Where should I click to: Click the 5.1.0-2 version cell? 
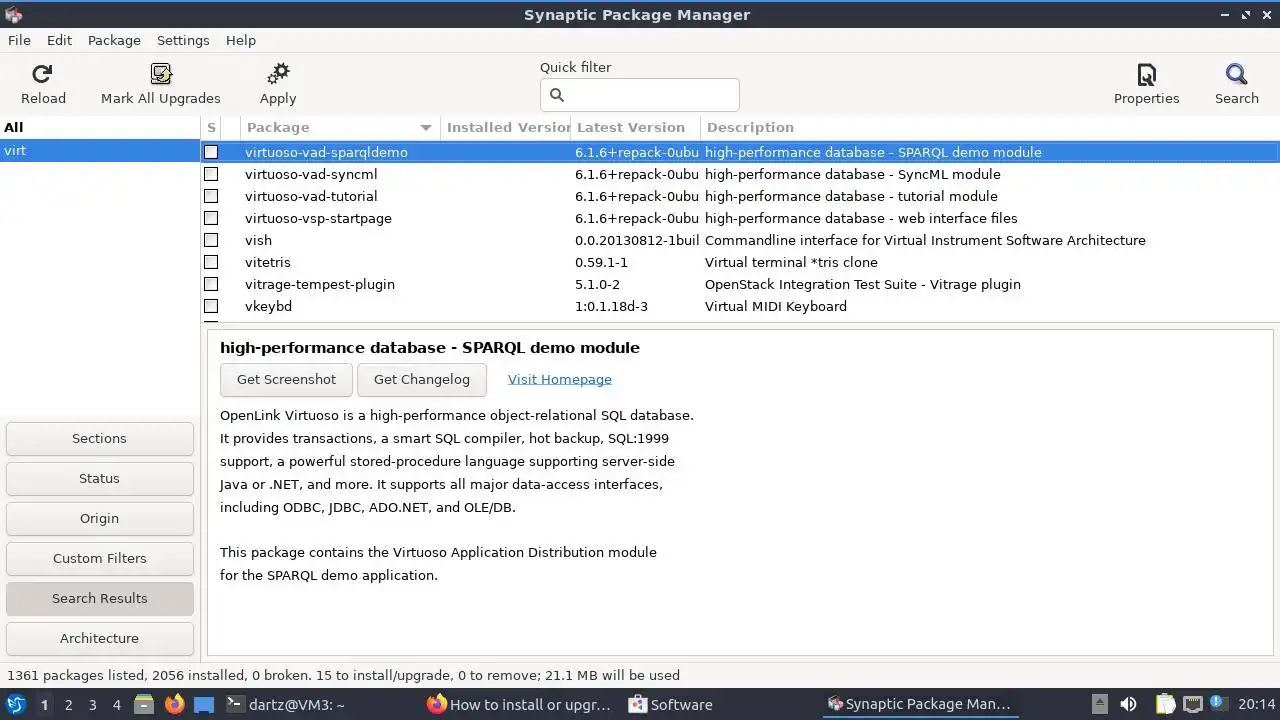coord(597,284)
